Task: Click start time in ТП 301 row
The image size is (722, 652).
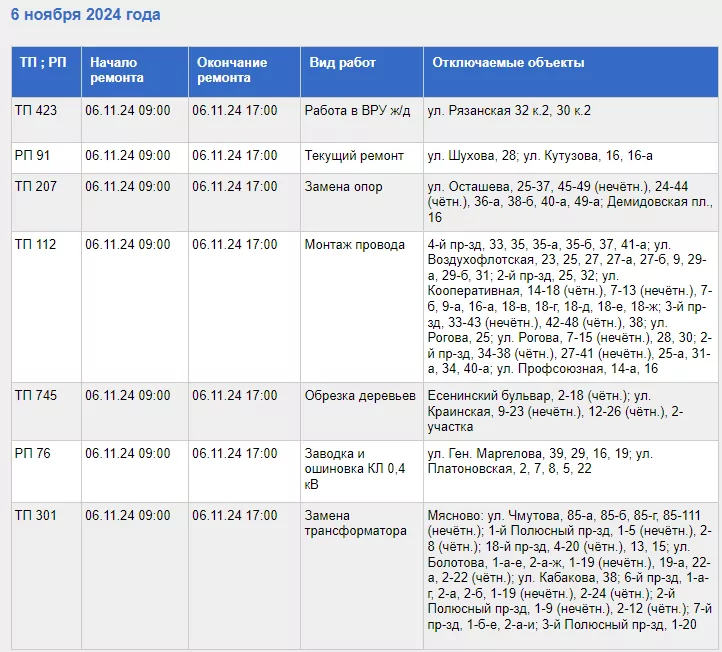Action: (x=128, y=515)
